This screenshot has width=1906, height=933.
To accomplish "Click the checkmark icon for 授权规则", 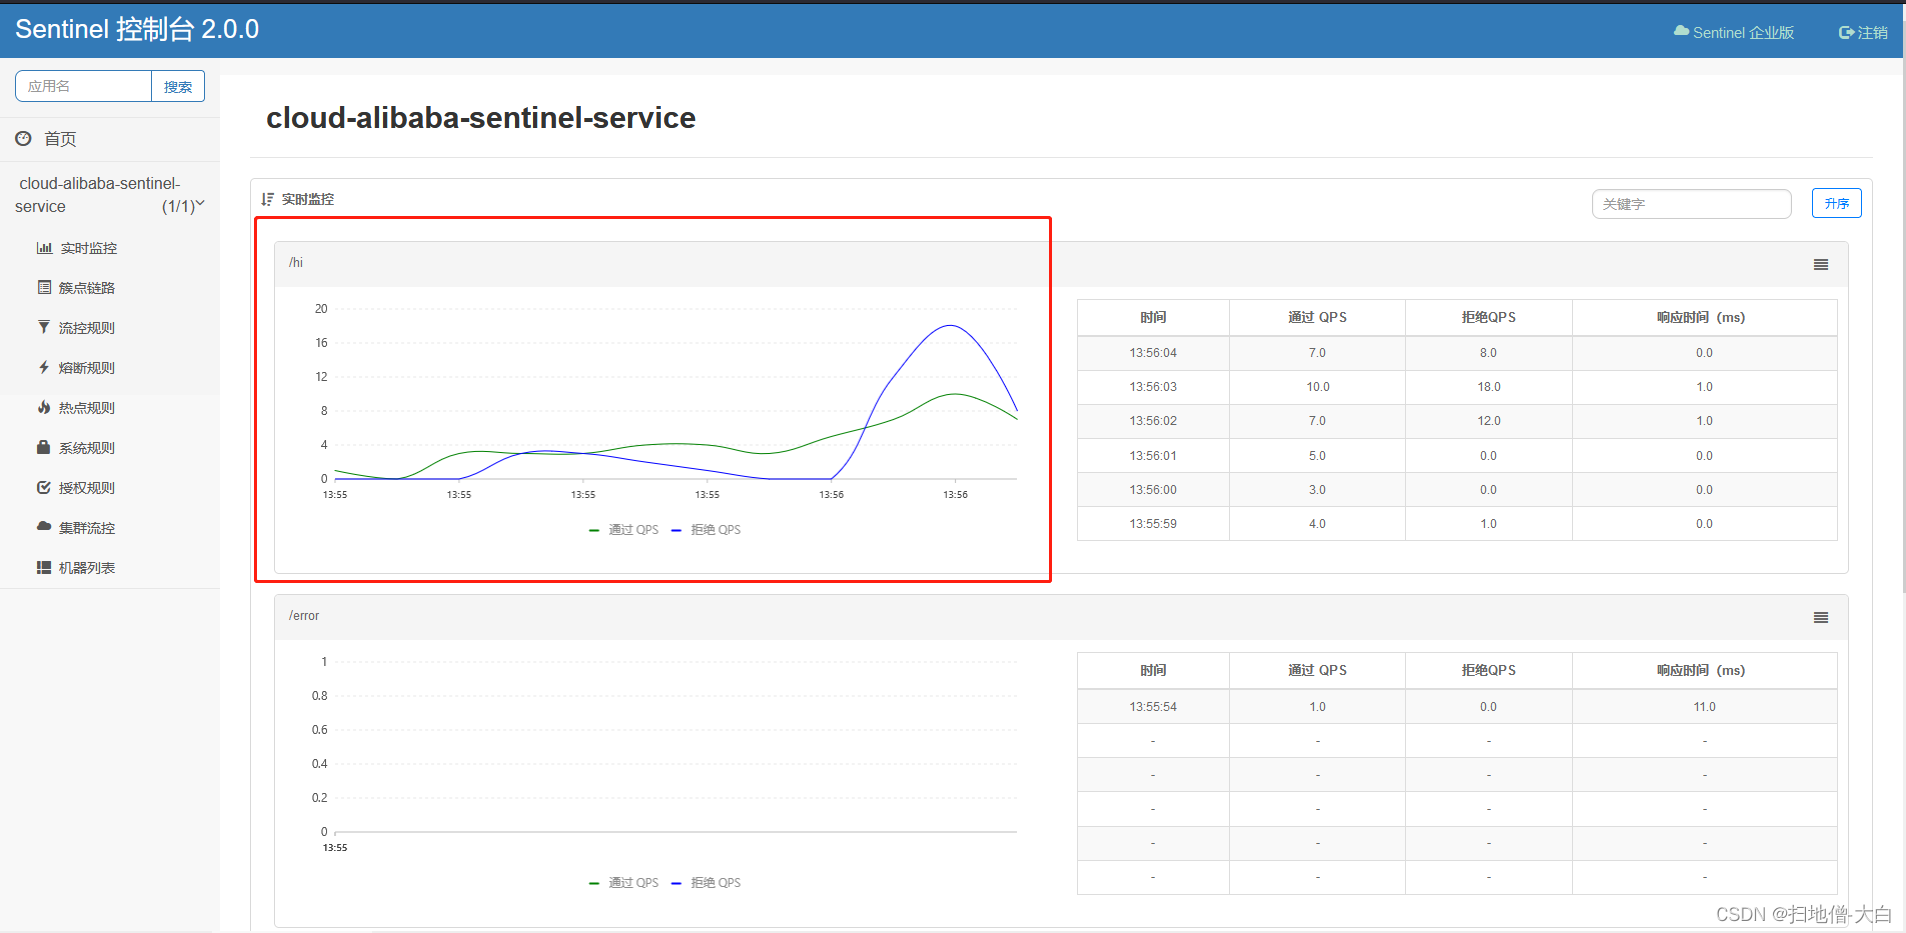I will 44,488.
